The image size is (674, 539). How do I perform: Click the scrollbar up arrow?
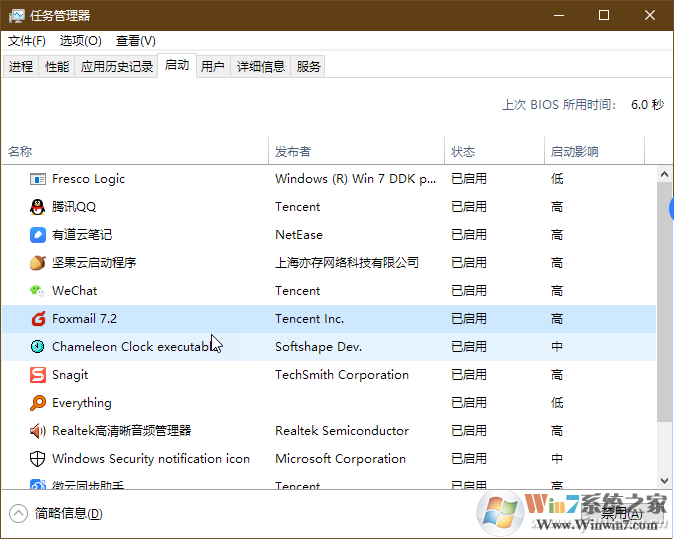(x=665, y=174)
